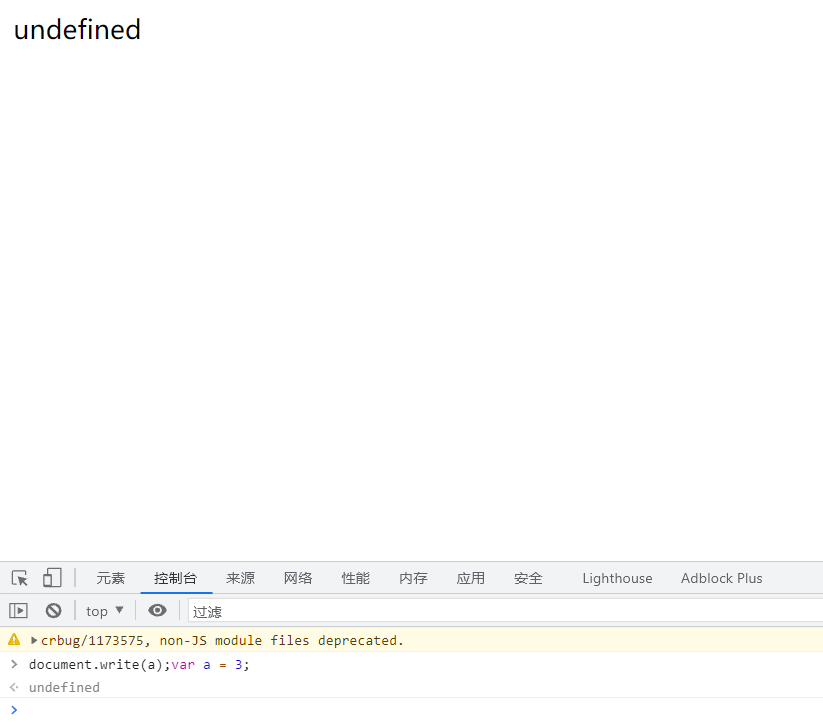Open the top JavaScript context dropdown
This screenshot has height=723, width=823.
pos(104,611)
